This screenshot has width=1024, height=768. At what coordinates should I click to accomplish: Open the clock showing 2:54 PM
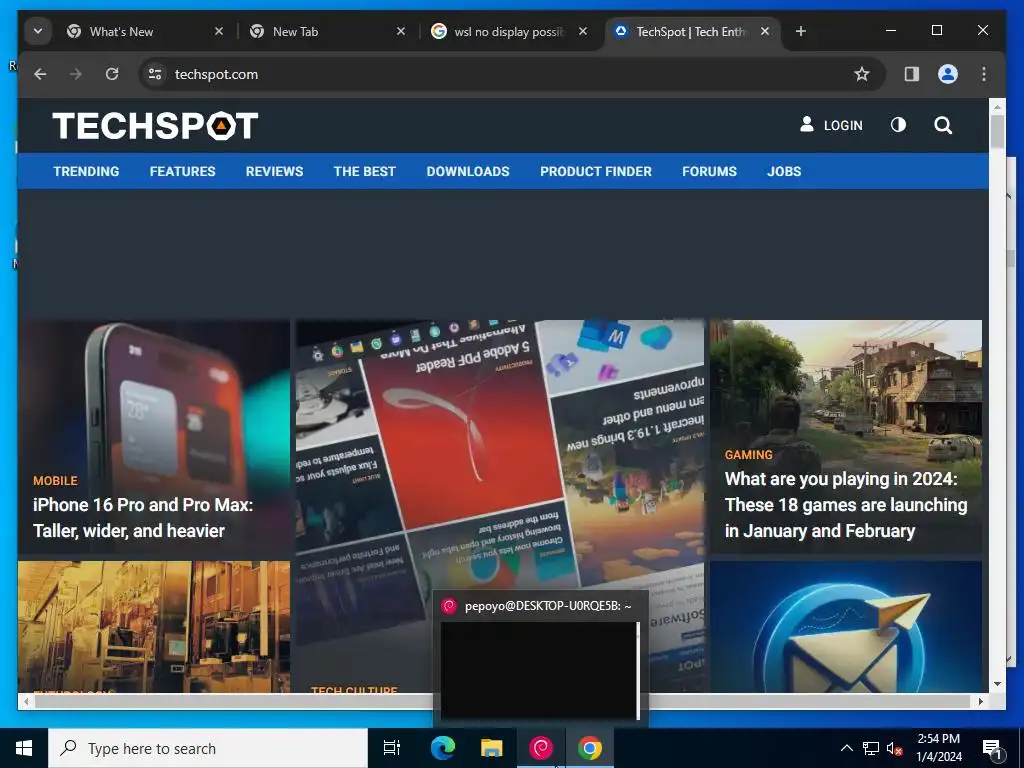pos(939,748)
